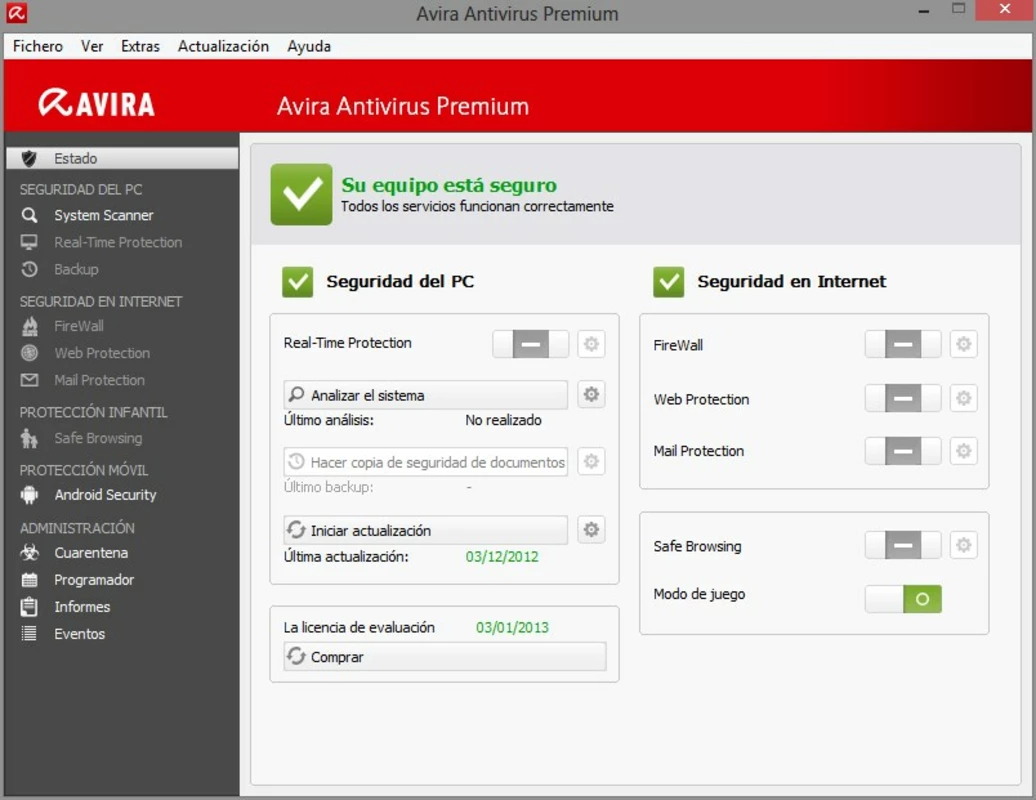Click the Informes clipboard icon
The height and width of the screenshot is (800, 1036).
(x=29, y=606)
